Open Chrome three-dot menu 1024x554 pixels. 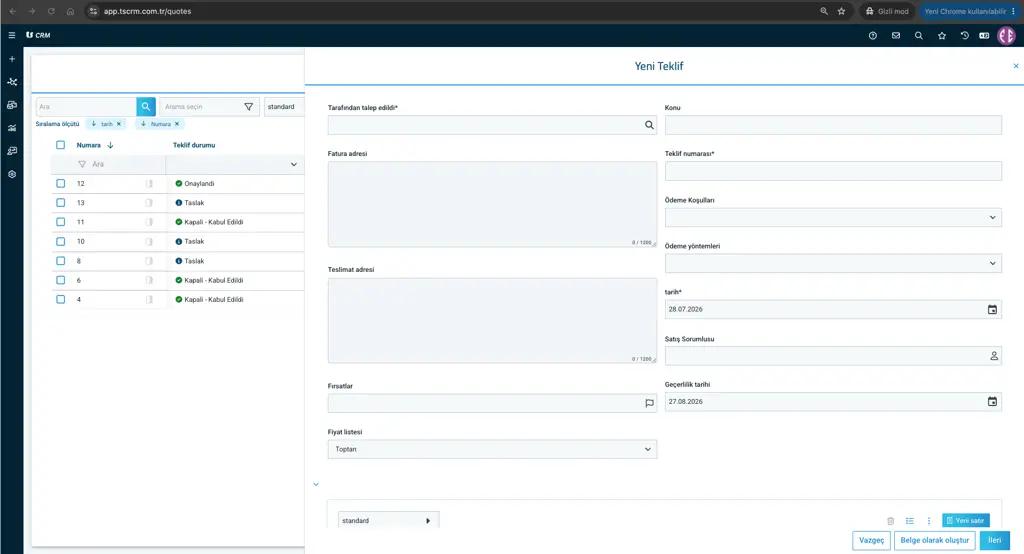click(x=1014, y=11)
